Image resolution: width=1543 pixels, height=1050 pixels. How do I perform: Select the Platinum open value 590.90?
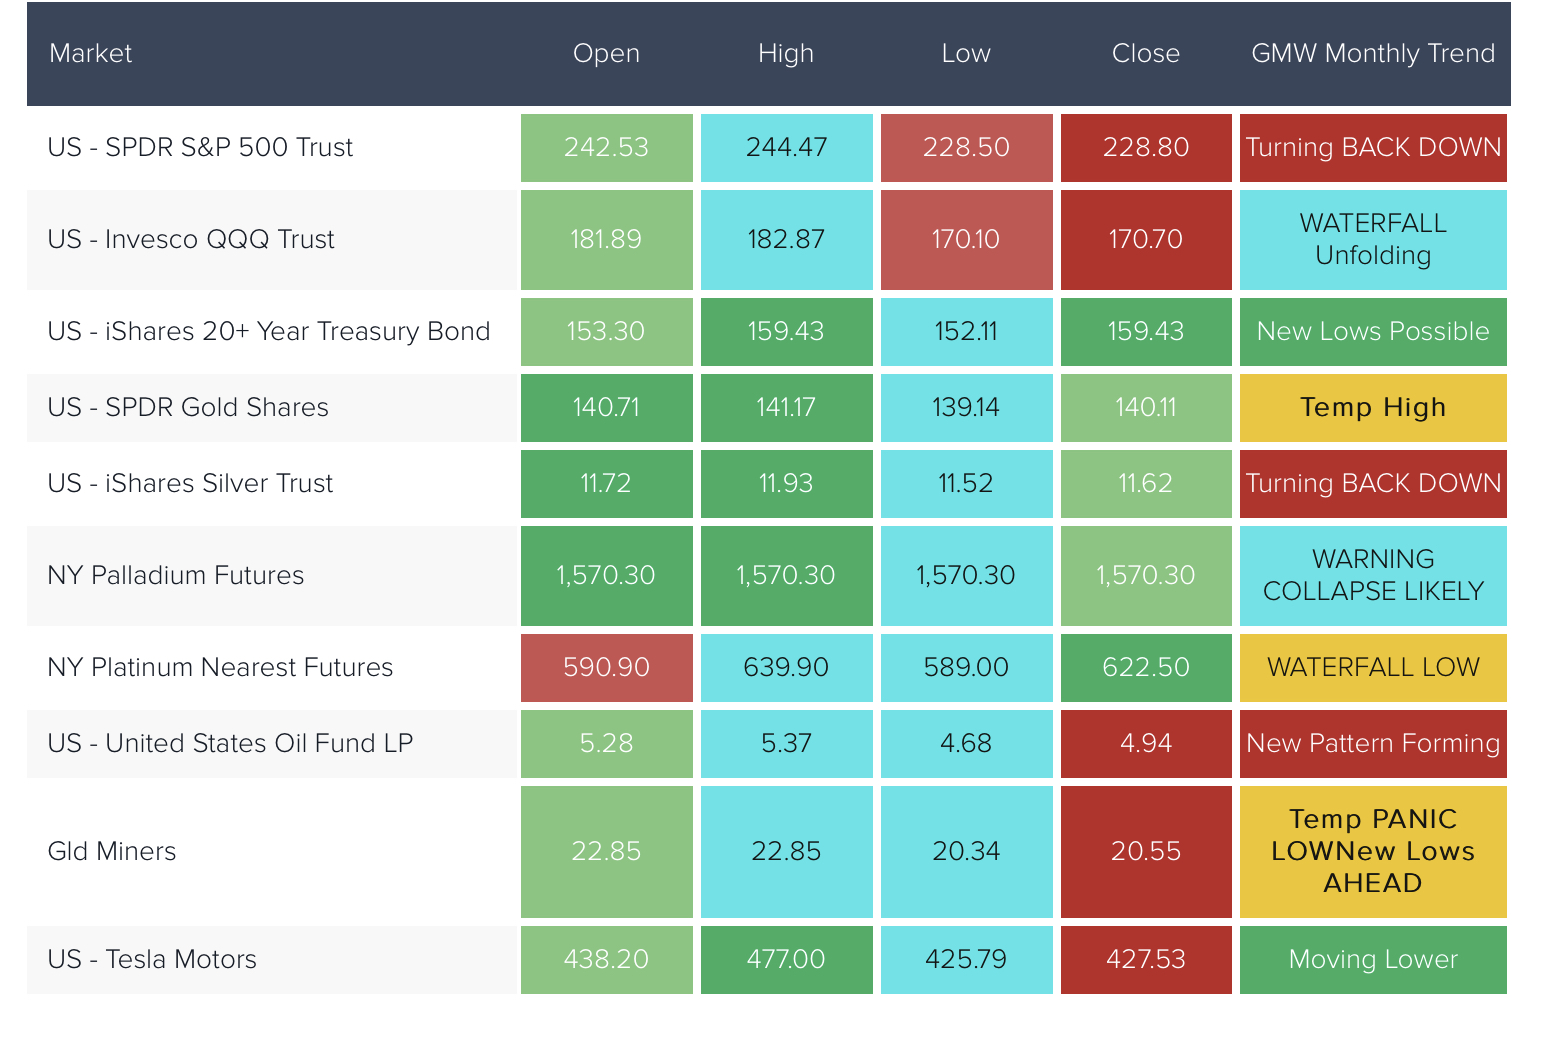606,668
